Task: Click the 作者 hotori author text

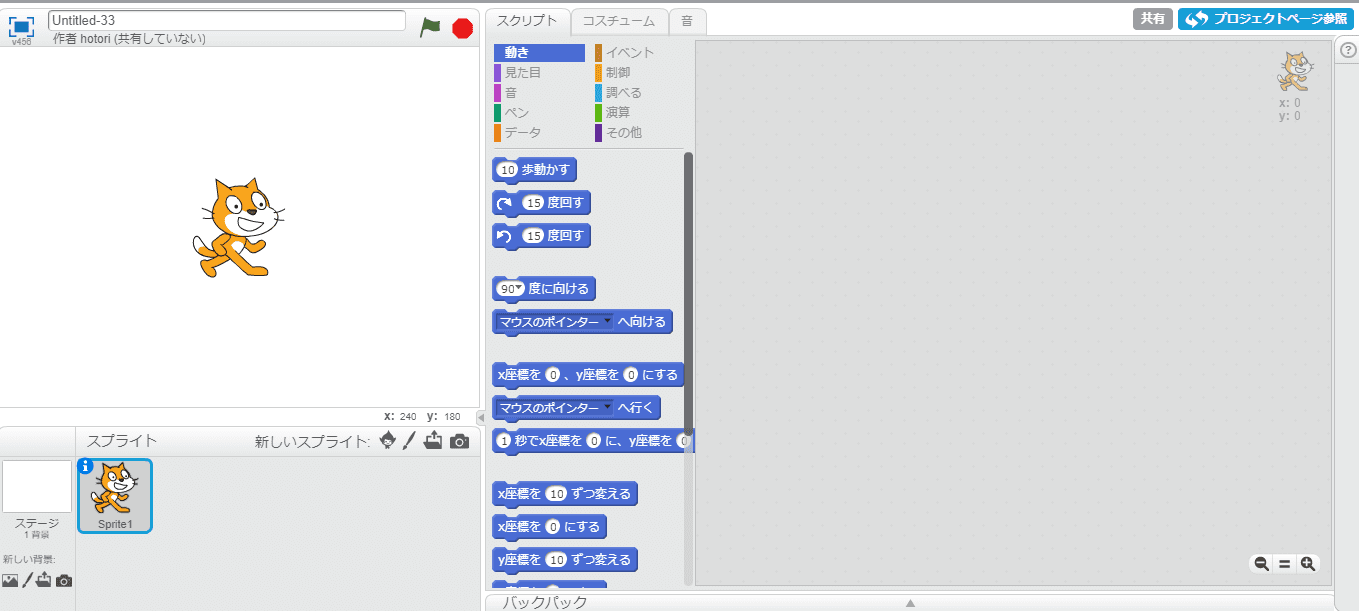Action: click(130, 39)
